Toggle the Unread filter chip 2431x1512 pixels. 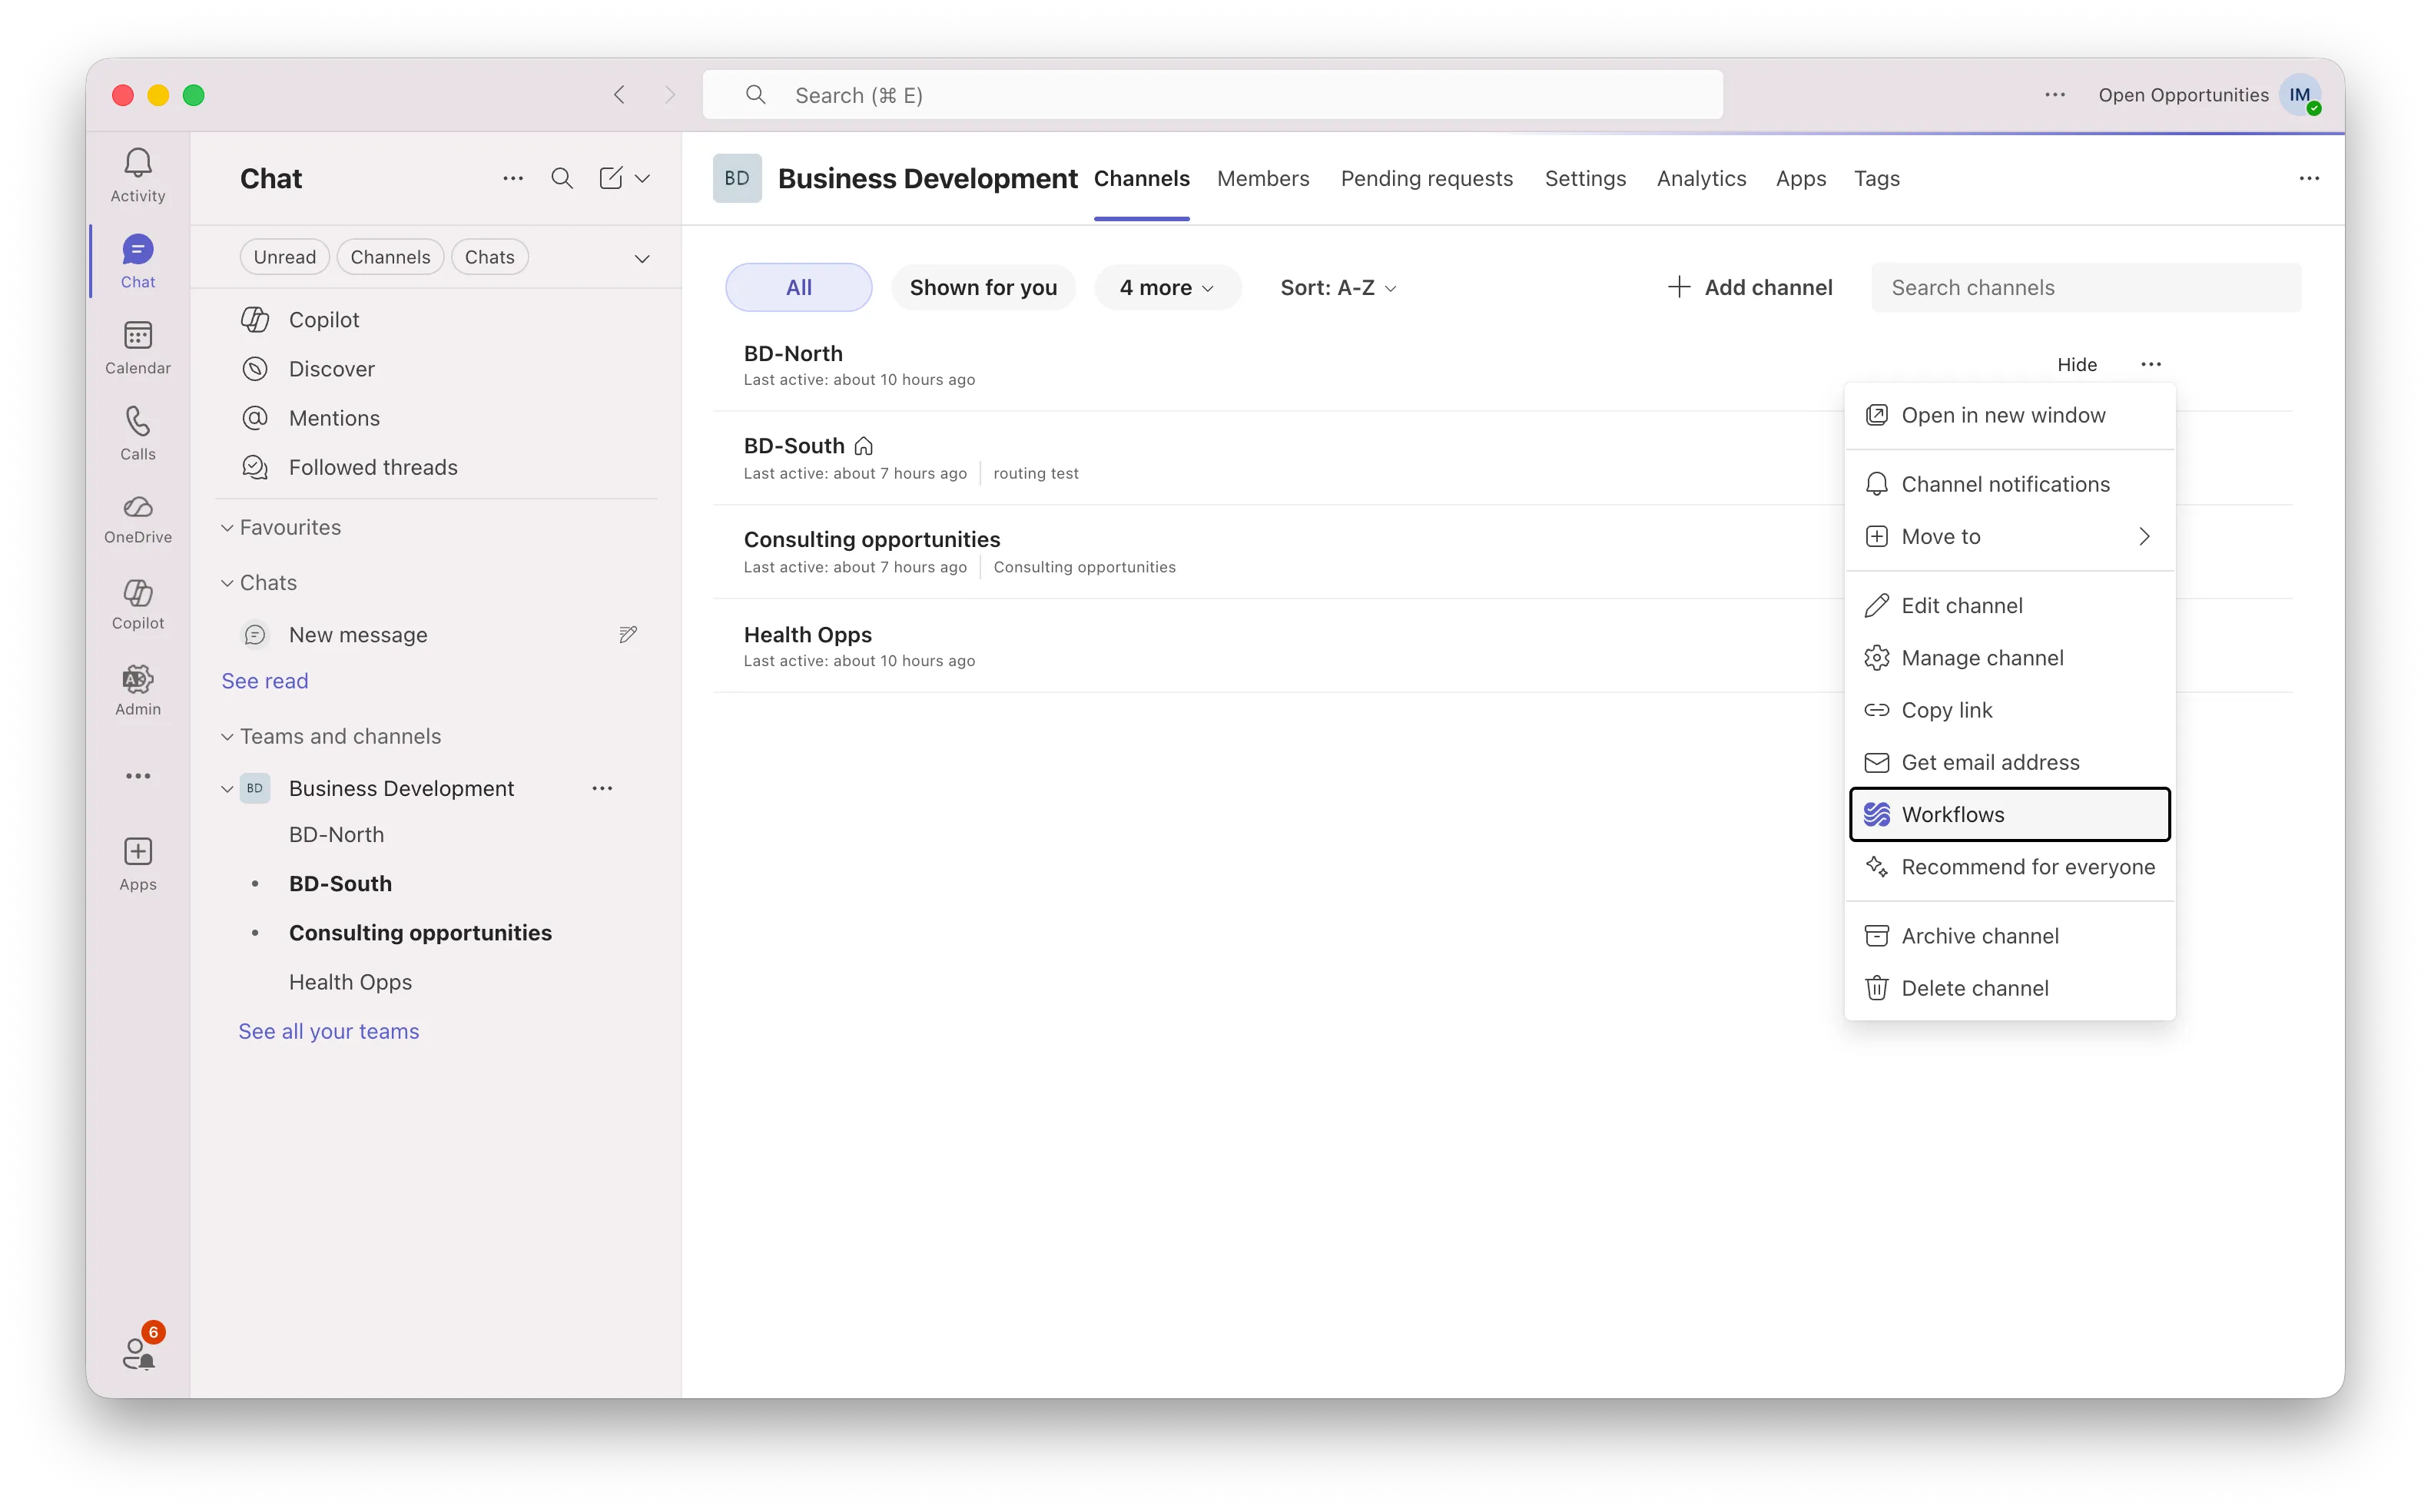point(284,257)
